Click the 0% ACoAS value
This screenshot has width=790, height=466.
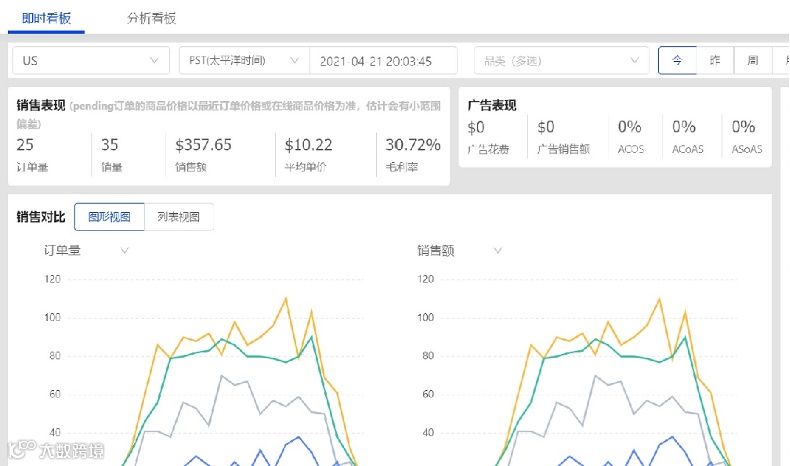point(684,127)
